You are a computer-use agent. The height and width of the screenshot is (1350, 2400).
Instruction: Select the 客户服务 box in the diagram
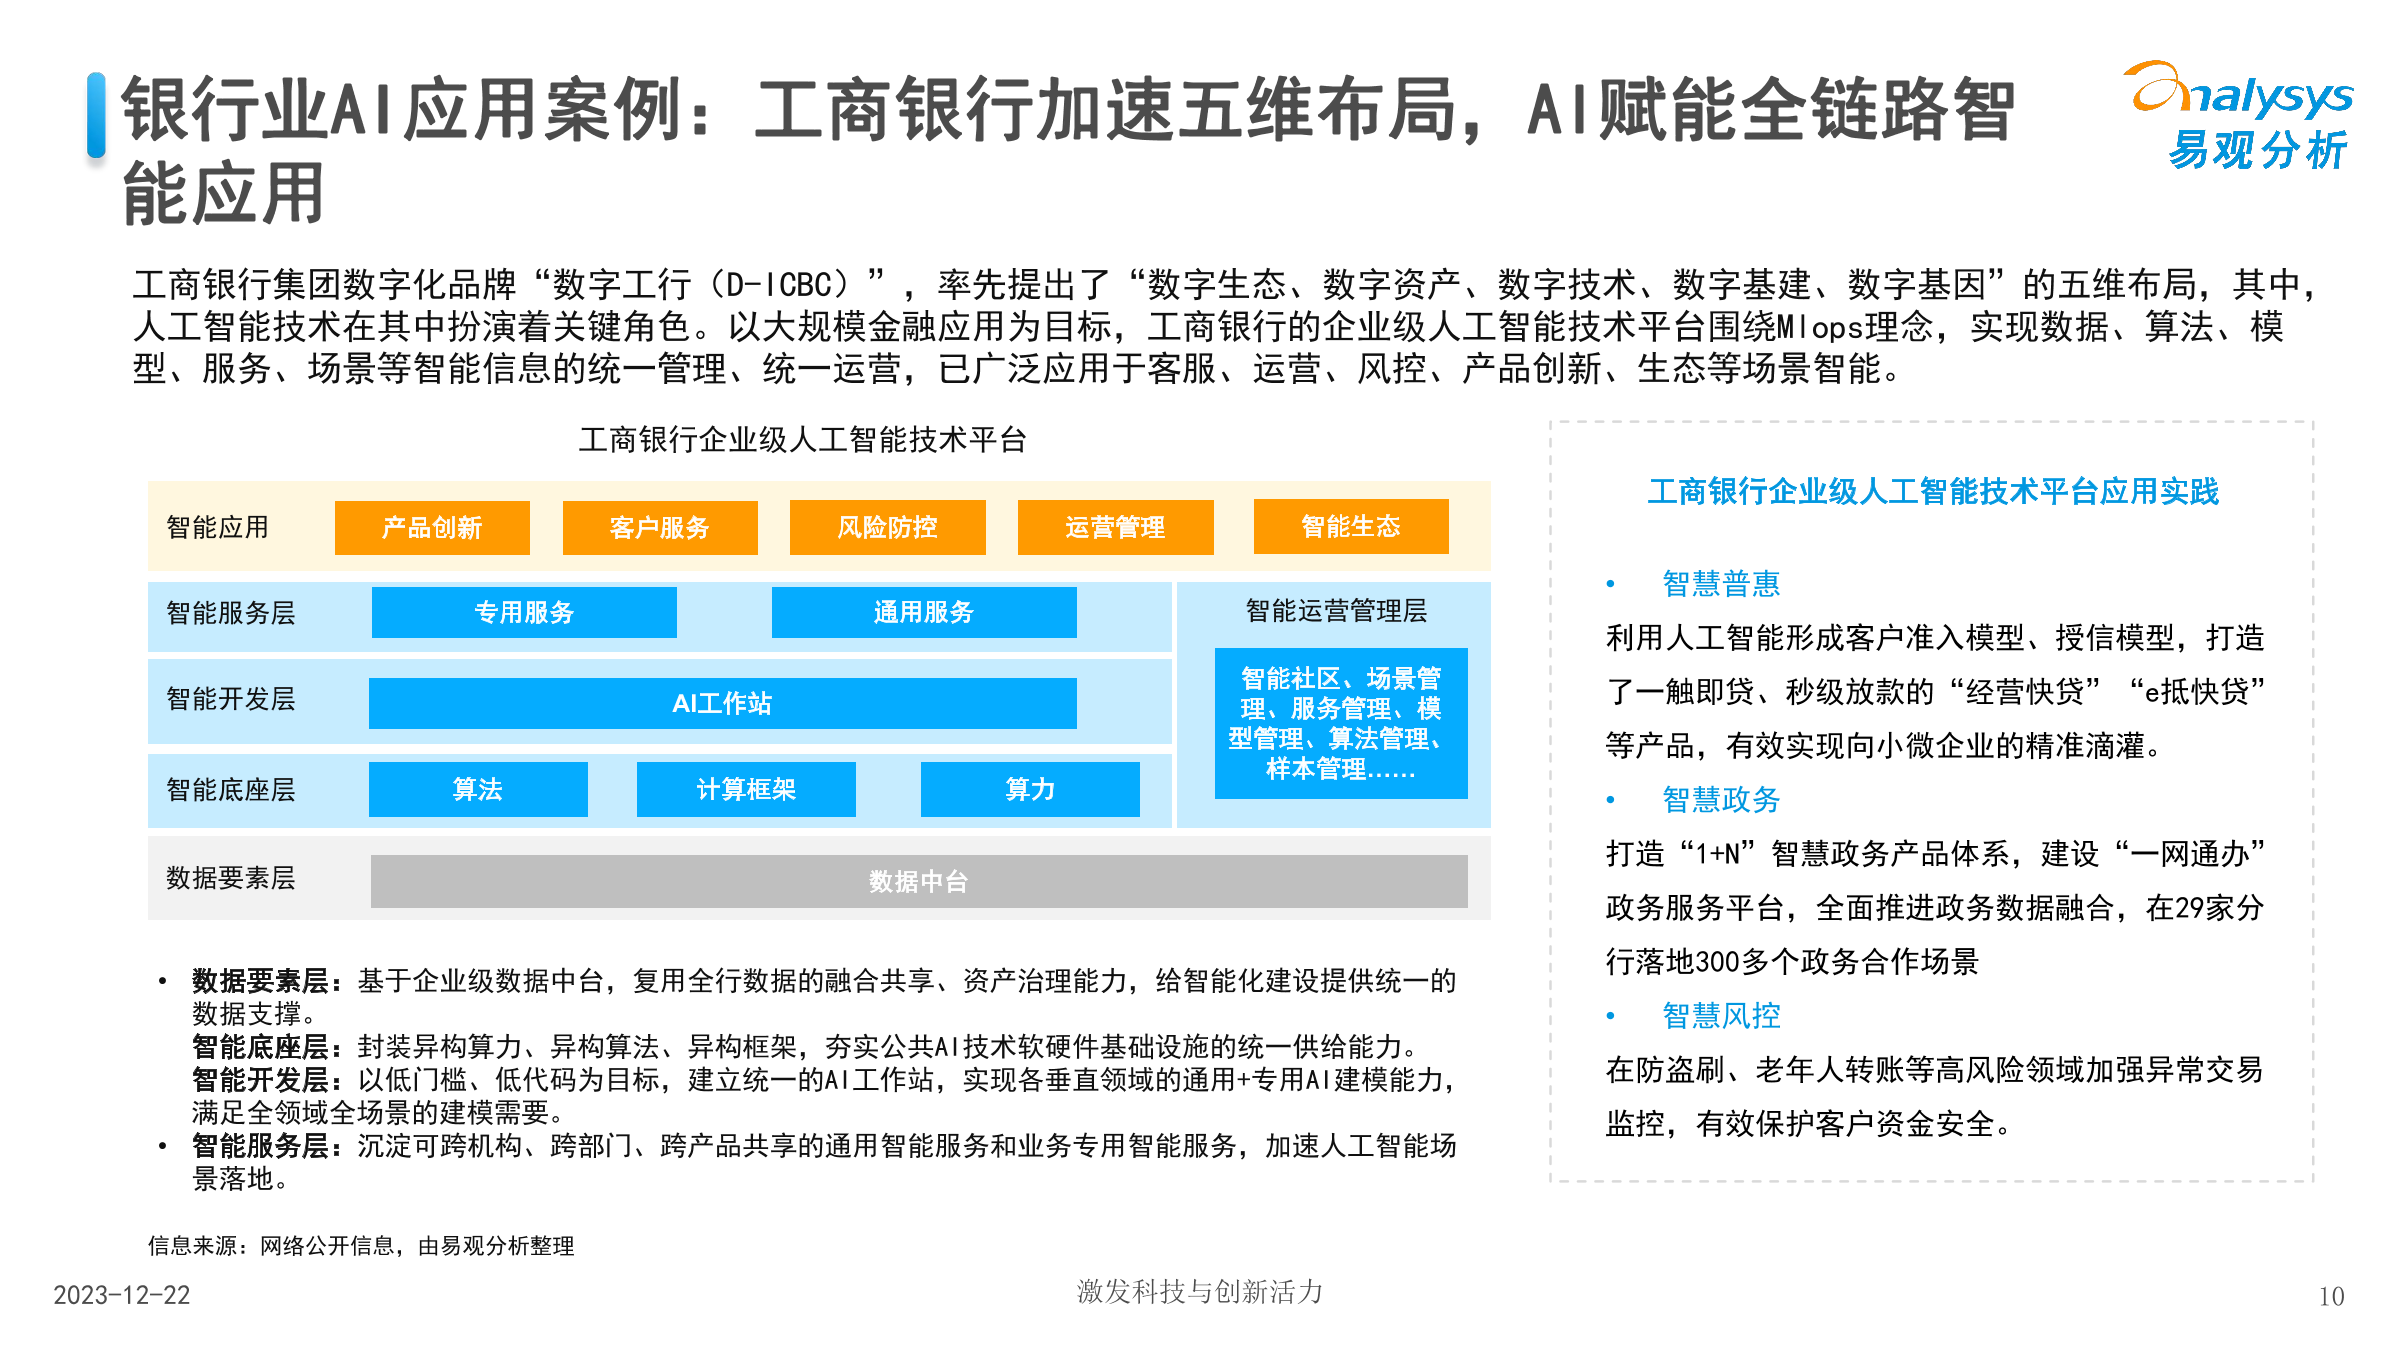660,527
